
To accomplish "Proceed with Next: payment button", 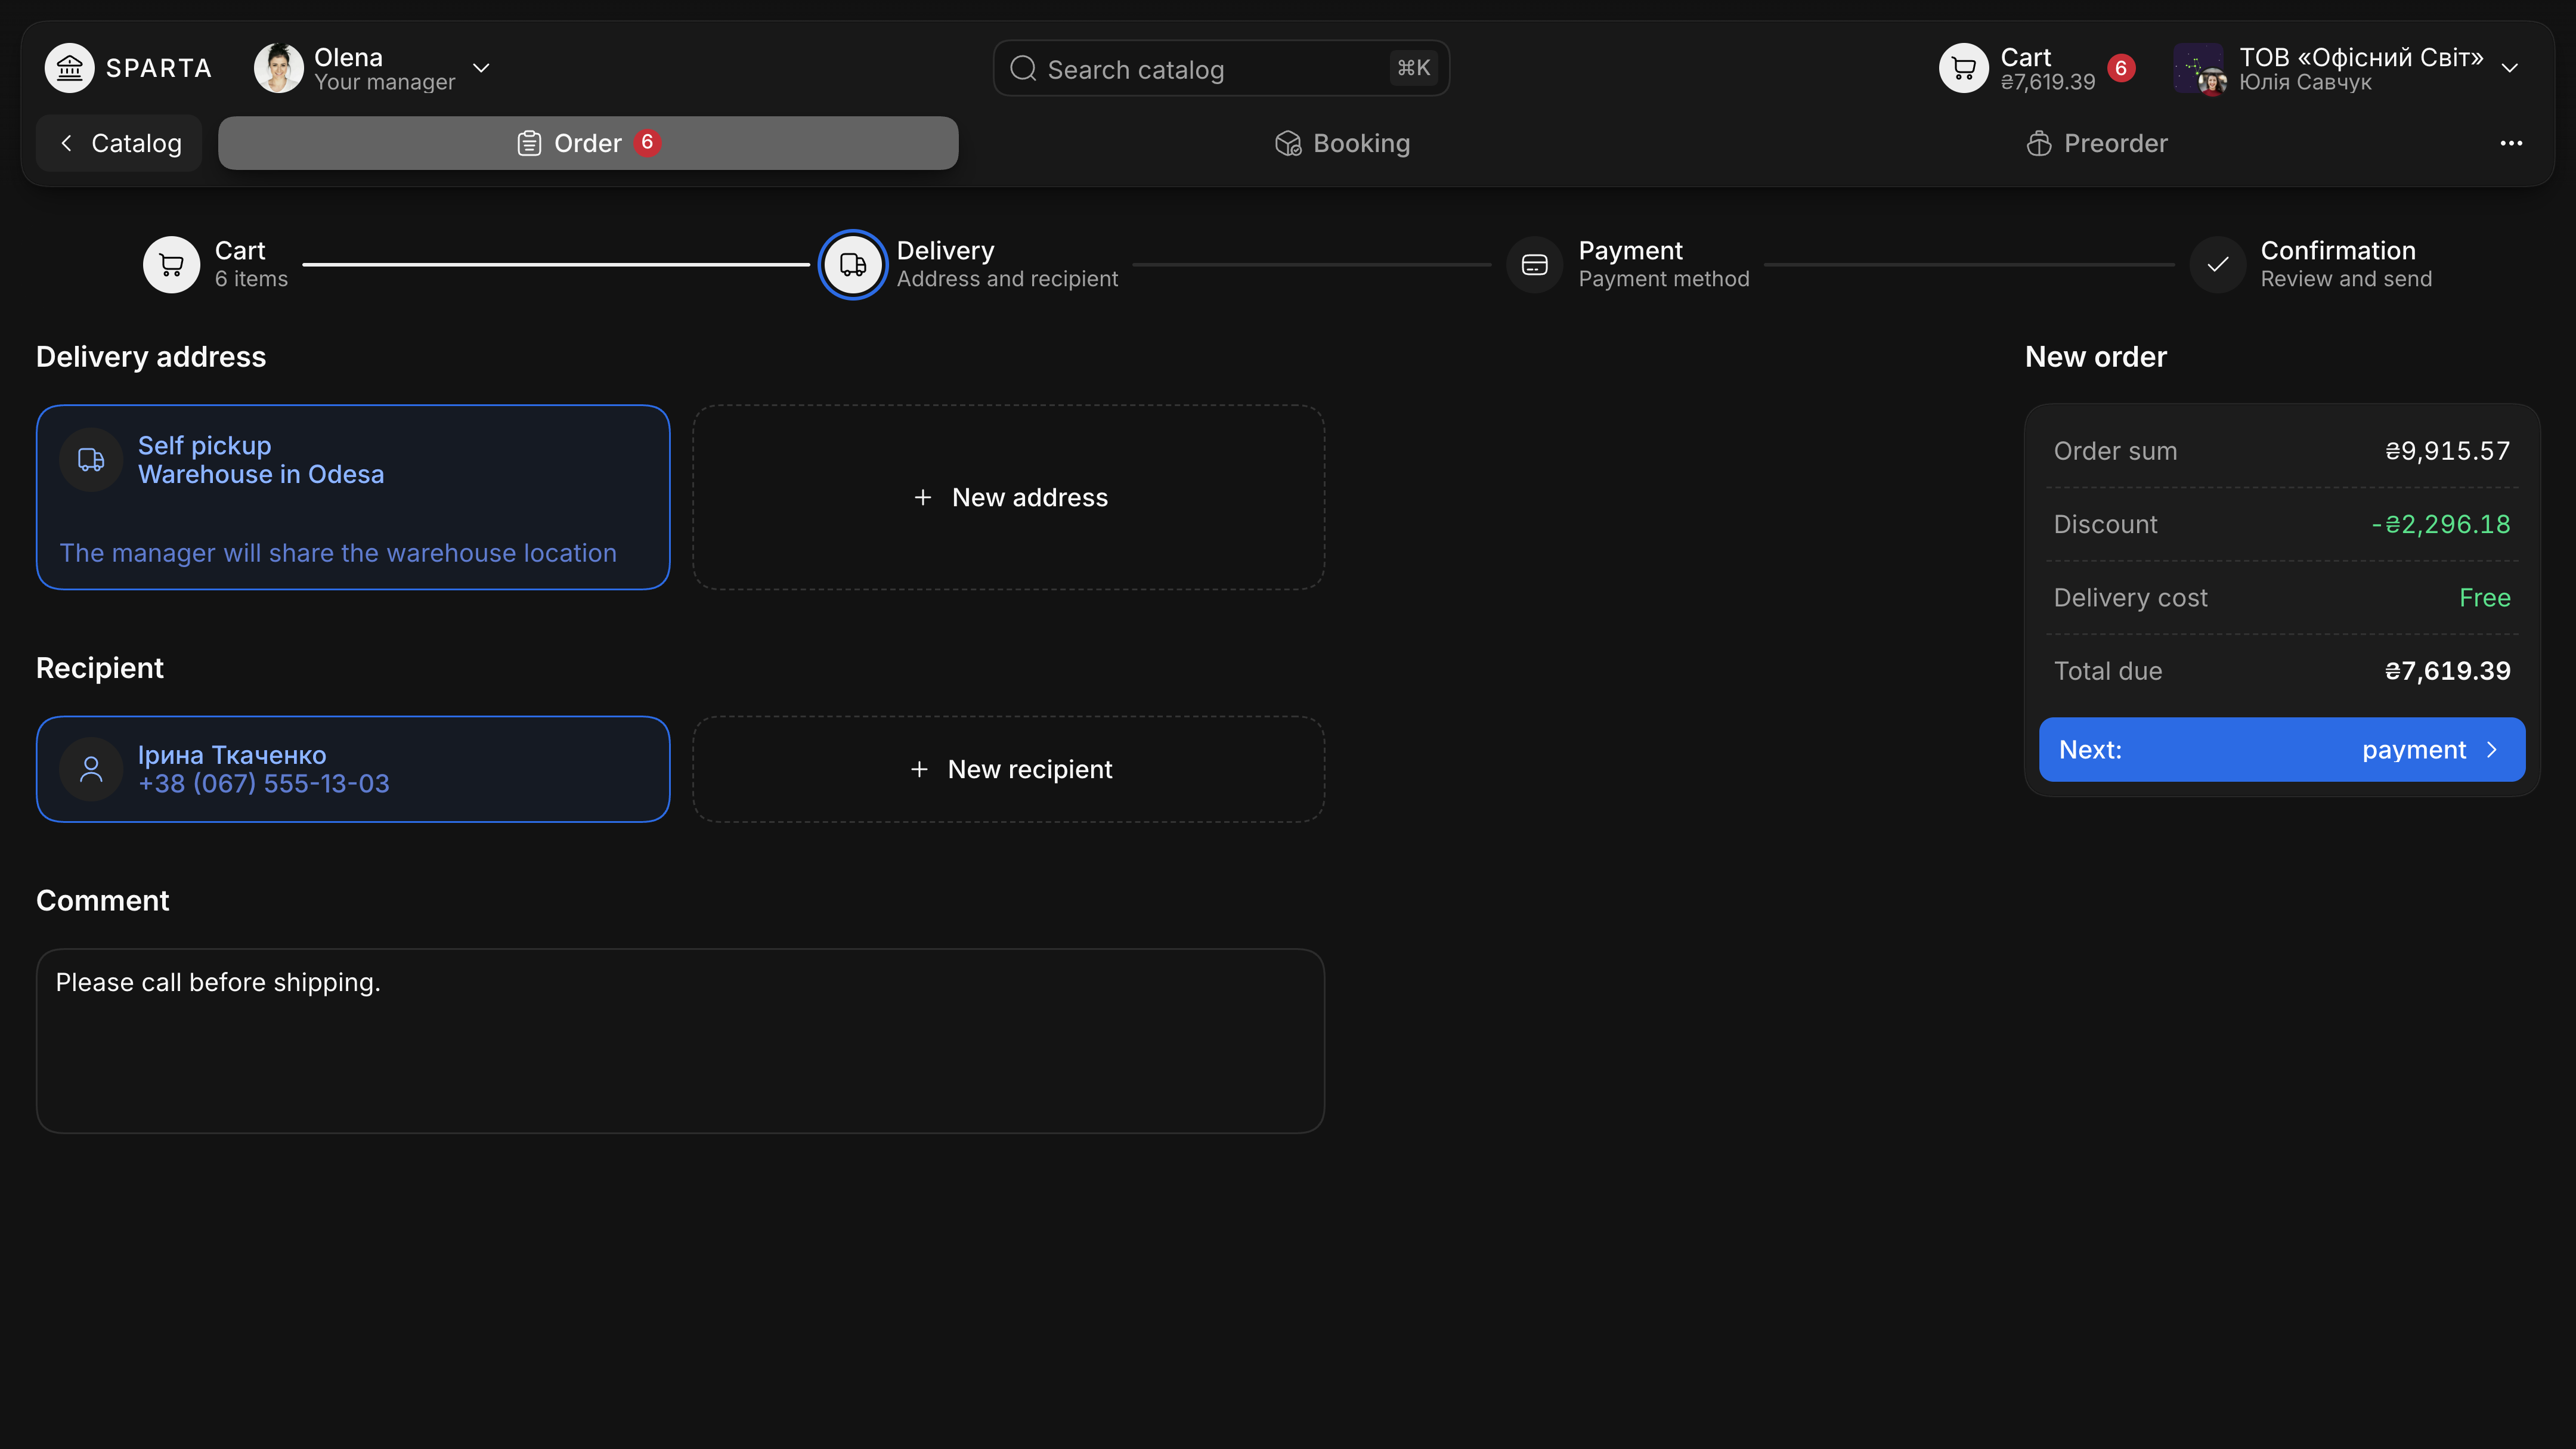I will 2282,749.
